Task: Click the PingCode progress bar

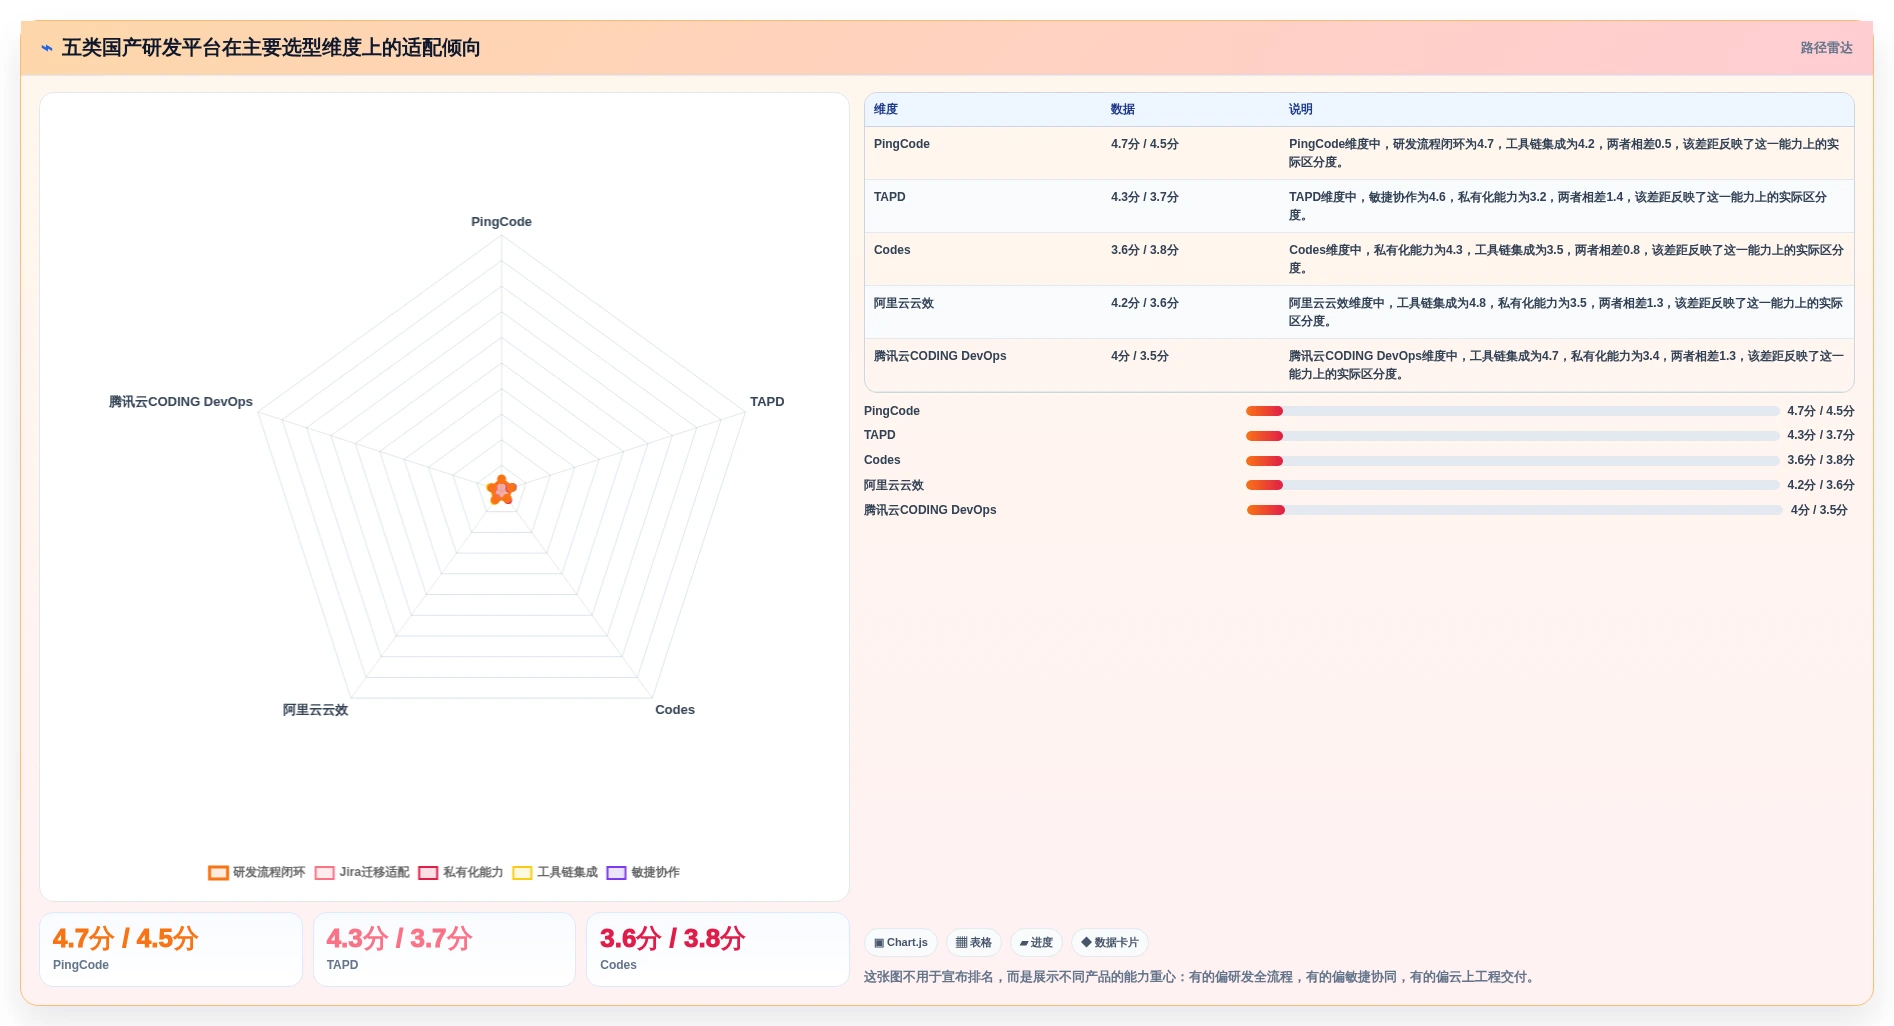Action: coord(1512,411)
